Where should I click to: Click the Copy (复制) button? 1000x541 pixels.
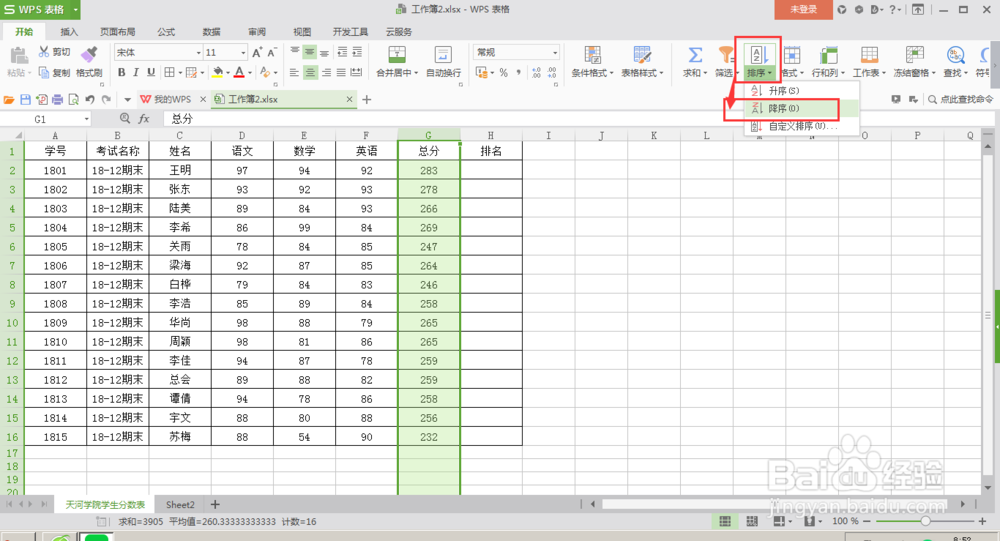[54, 73]
